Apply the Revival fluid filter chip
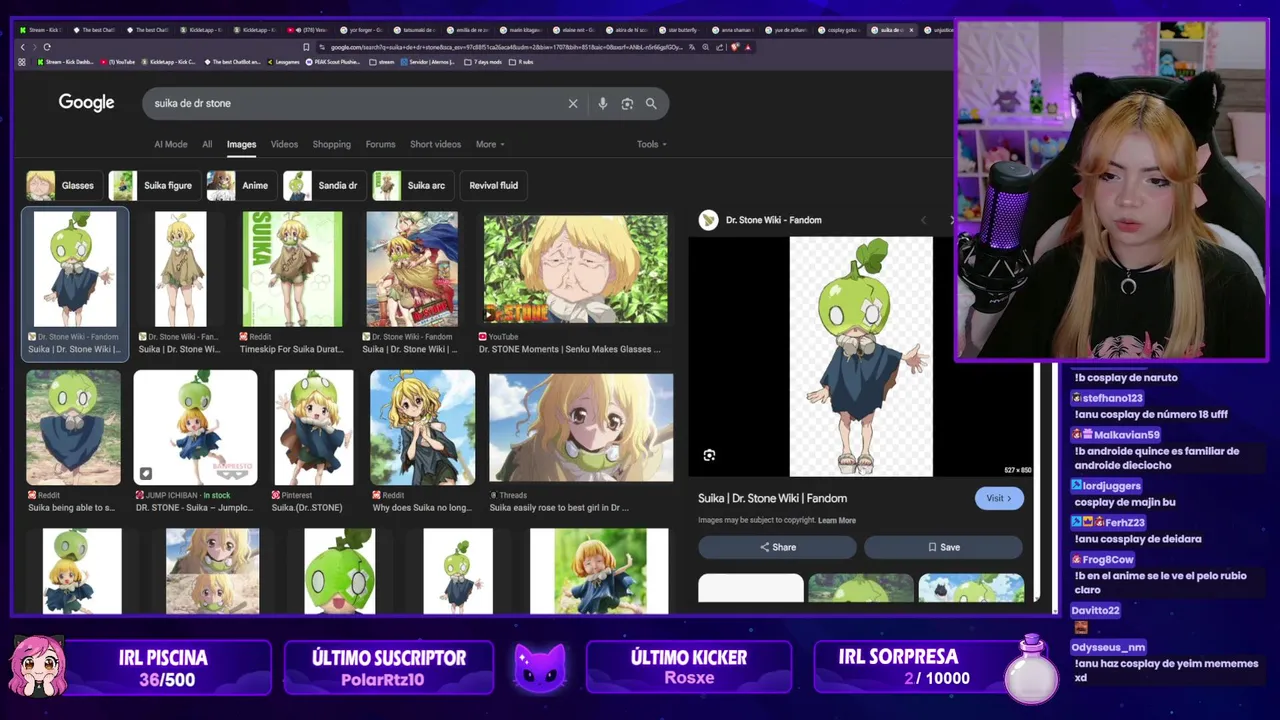 494,185
